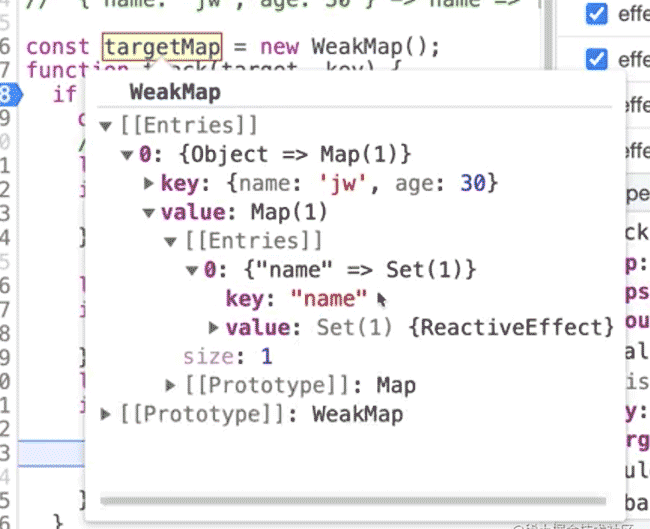Toggle the second effect checkbox
This screenshot has height=529, width=650.
point(596,58)
